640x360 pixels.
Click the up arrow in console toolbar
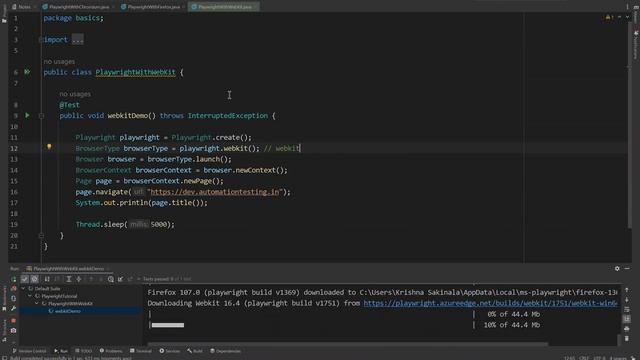(627, 290)
